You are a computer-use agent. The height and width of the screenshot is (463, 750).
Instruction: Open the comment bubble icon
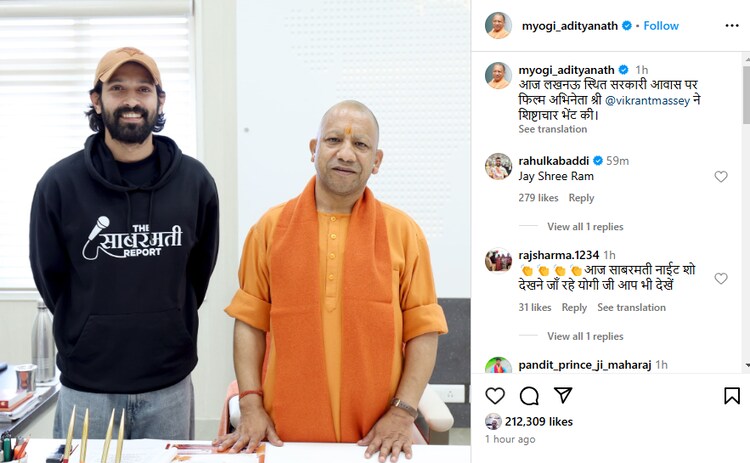click(x=529, y=396)
